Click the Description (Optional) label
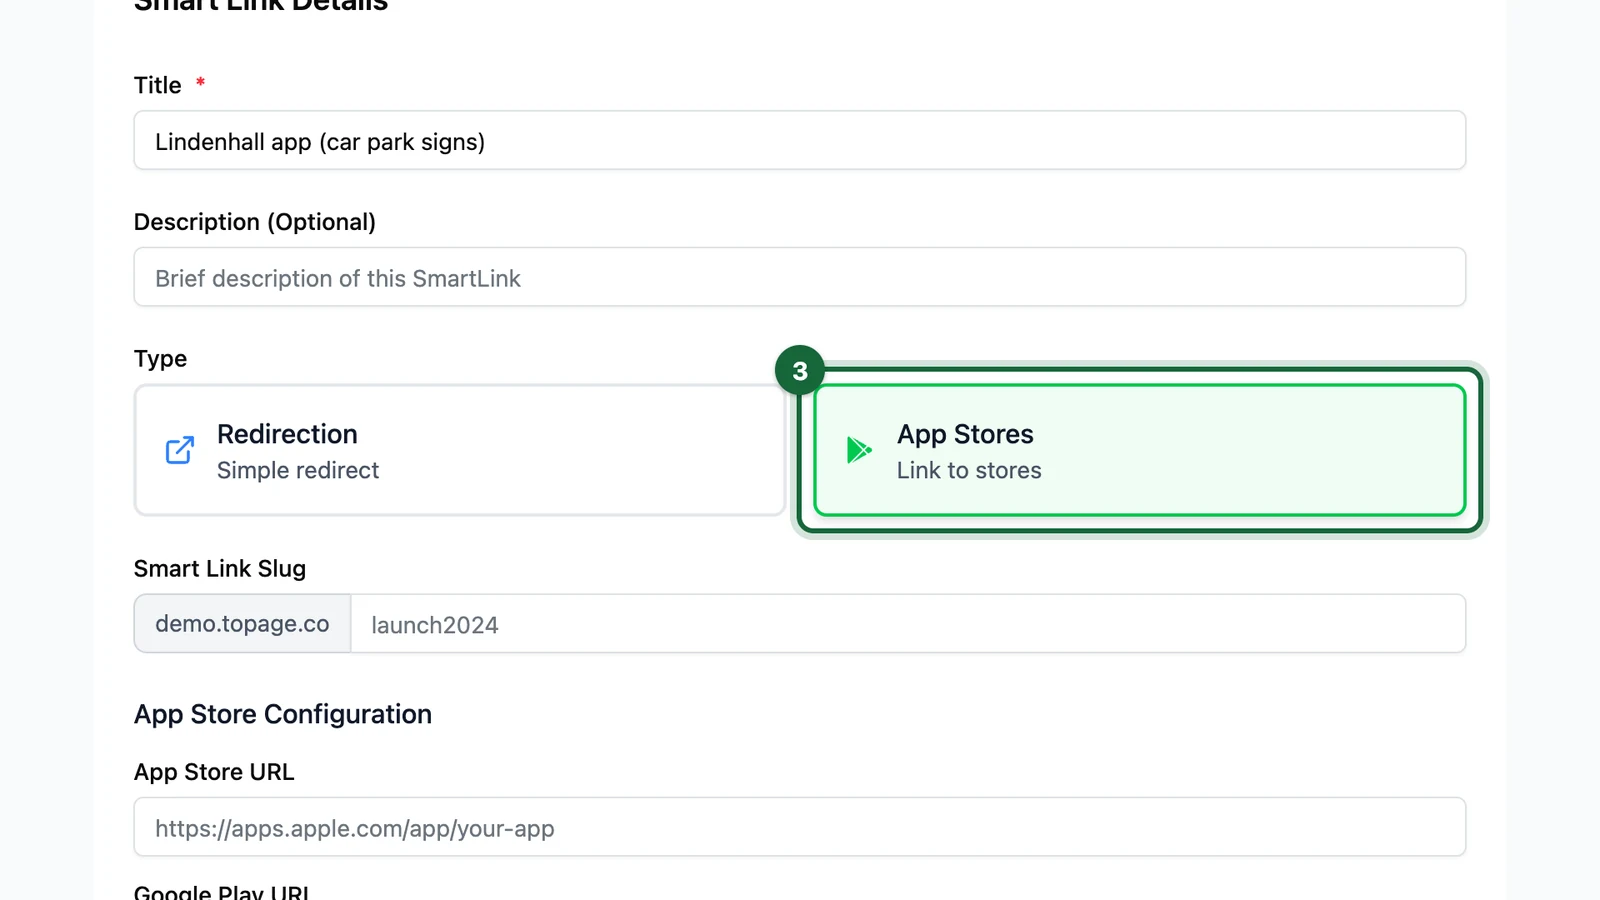 pos(255,222)
